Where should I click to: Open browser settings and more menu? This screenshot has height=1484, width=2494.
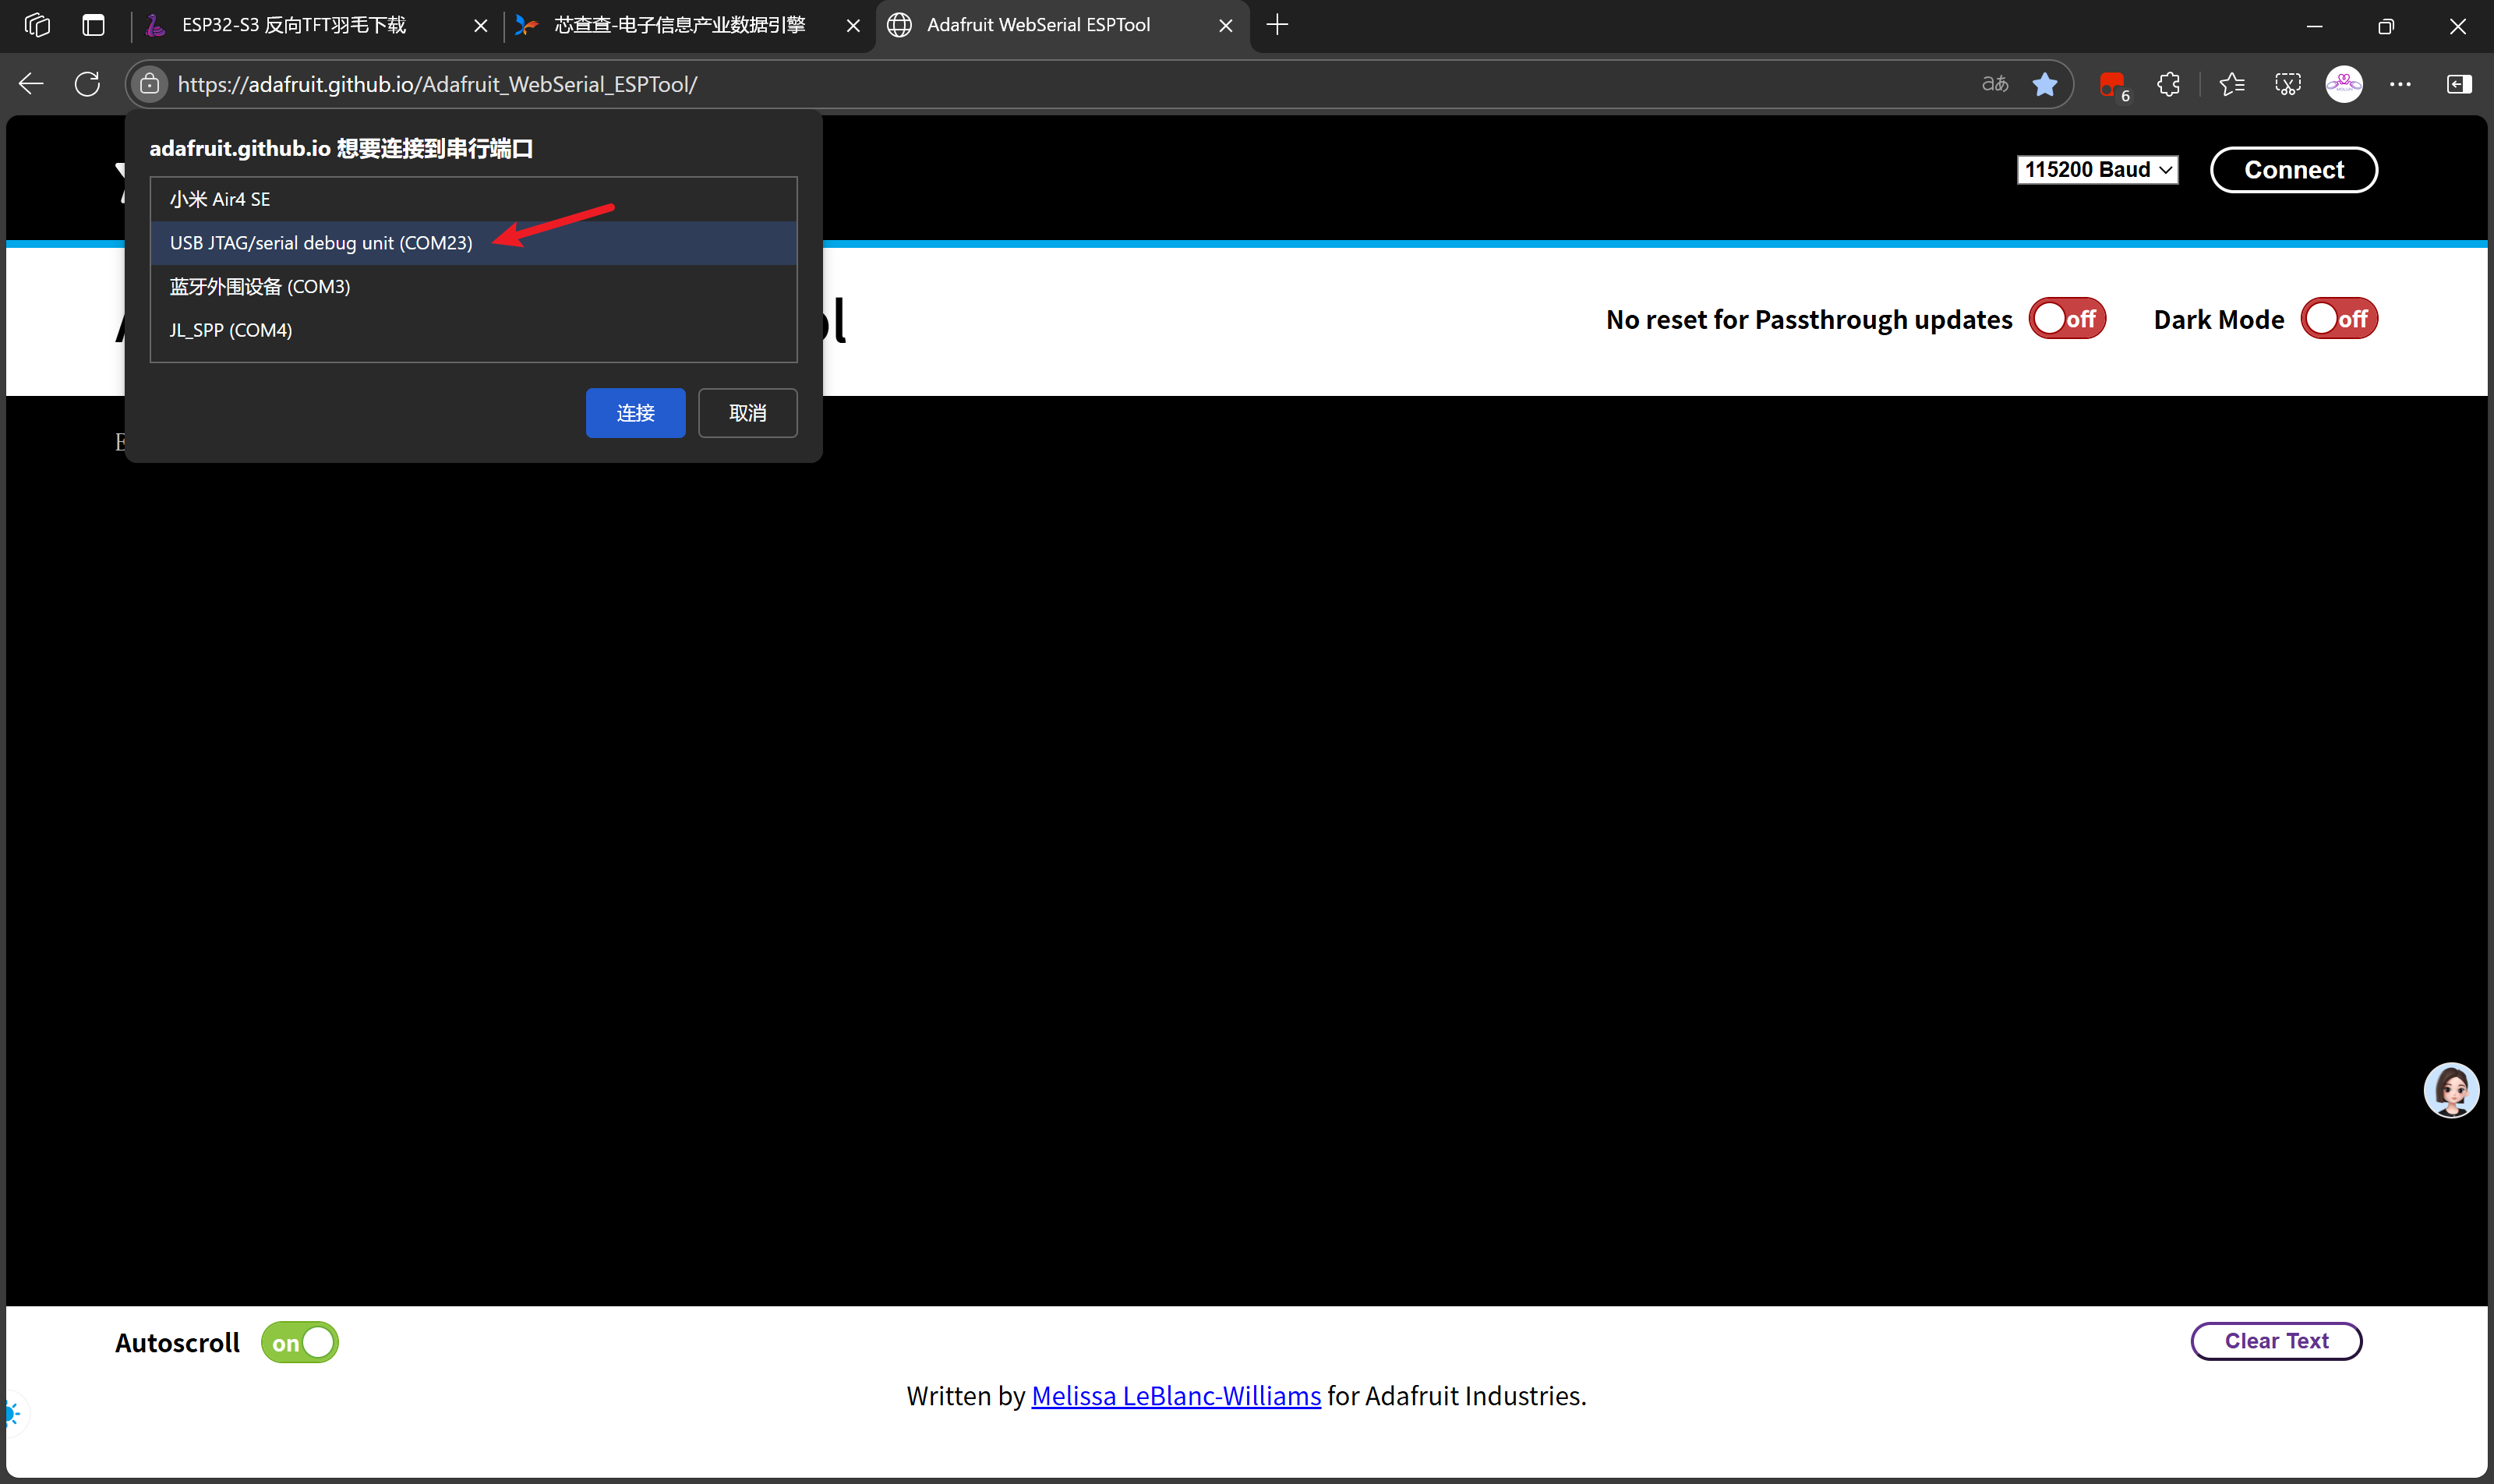[x=2399, y=84]
